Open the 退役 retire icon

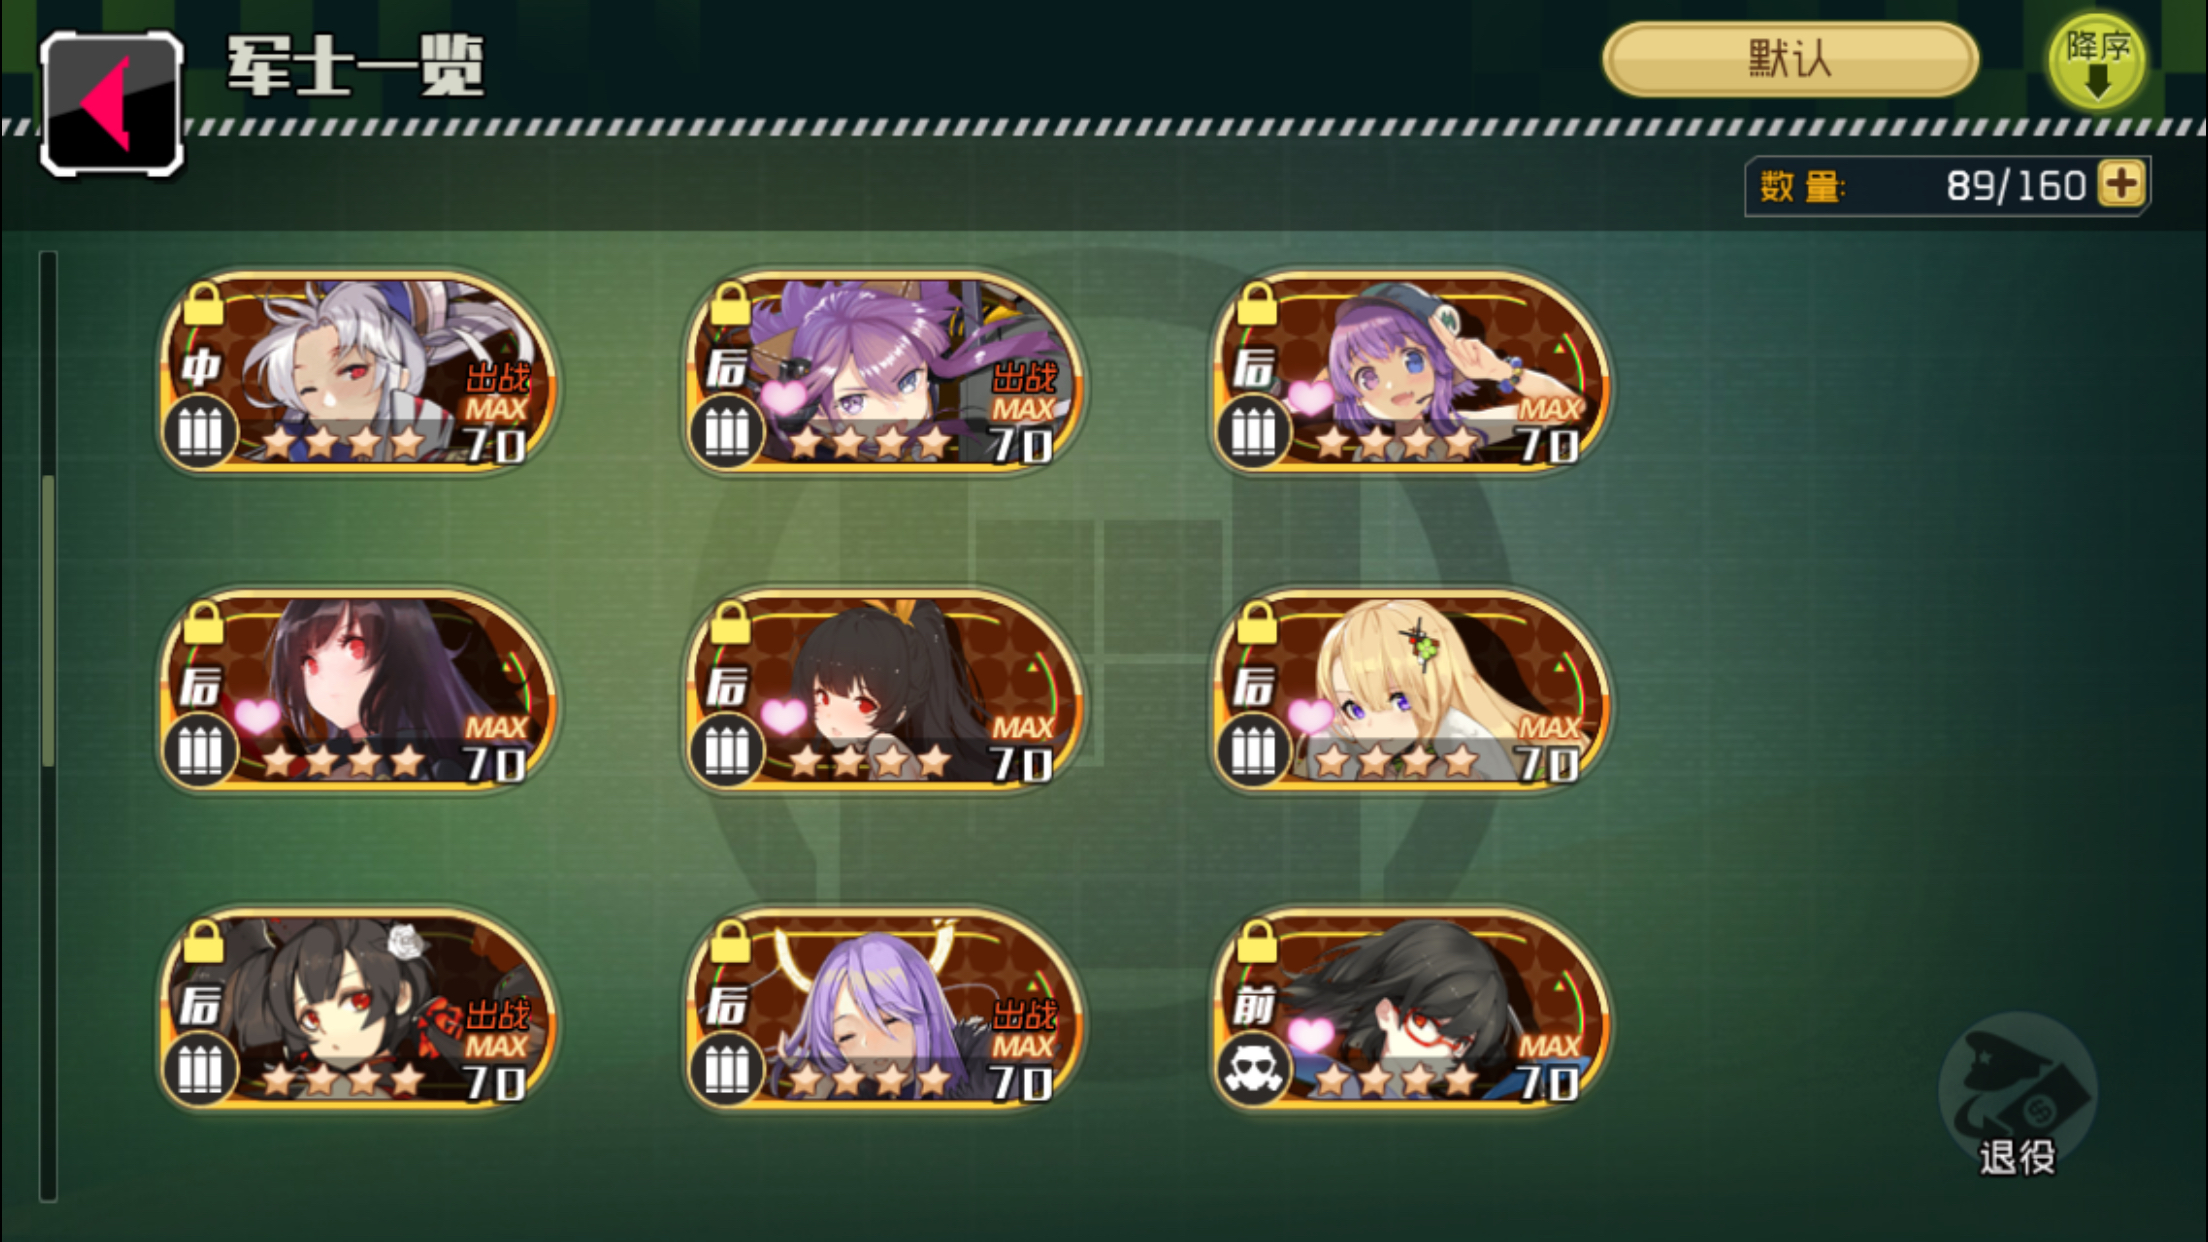pos(2017,1095)
